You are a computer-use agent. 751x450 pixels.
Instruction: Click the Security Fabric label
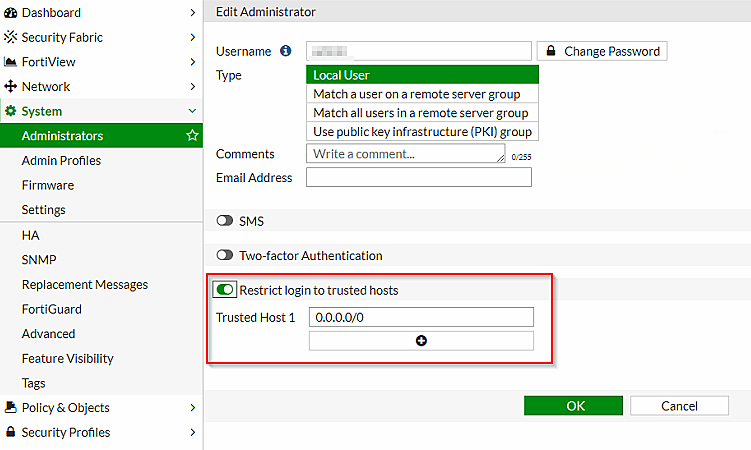tap(62, 37)
